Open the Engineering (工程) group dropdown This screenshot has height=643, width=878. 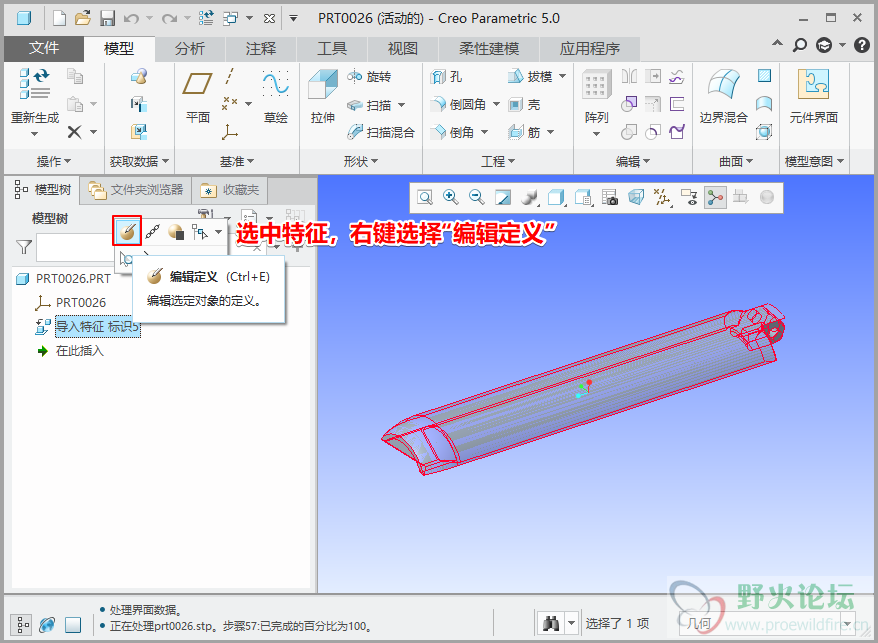[x=498, y=161]
